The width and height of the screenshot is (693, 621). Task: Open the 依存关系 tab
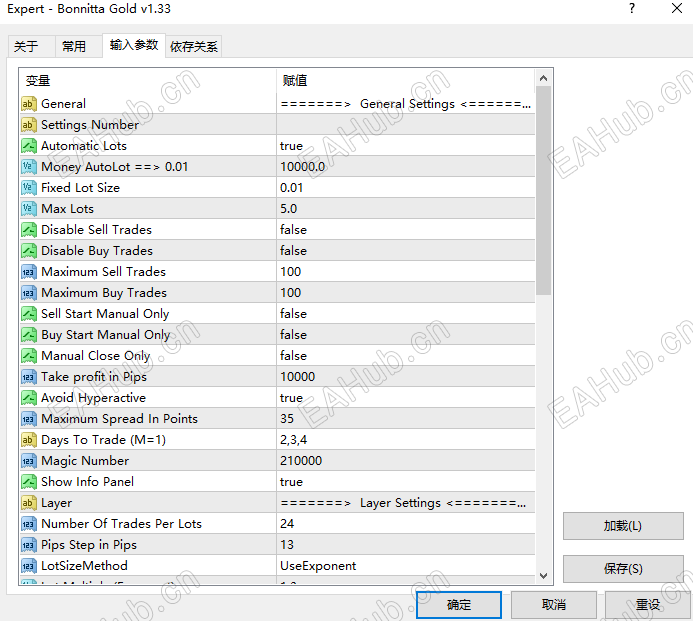click(x=194, y=46)
